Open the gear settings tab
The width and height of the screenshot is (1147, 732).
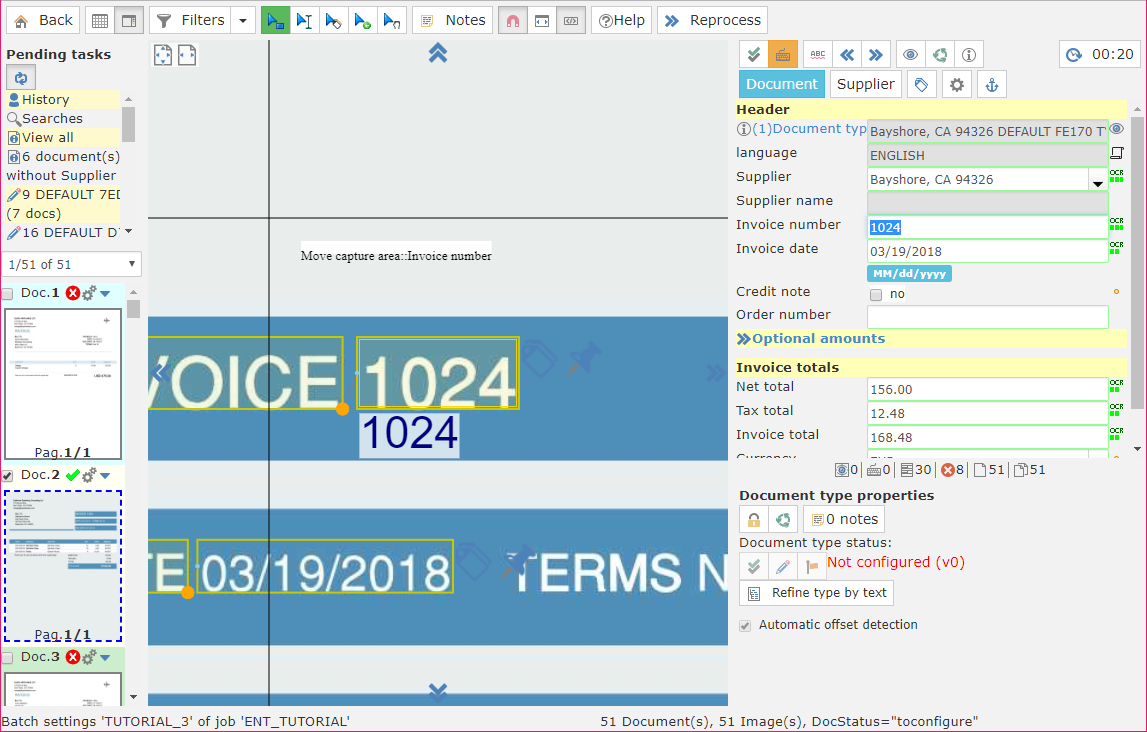[957, 84]
